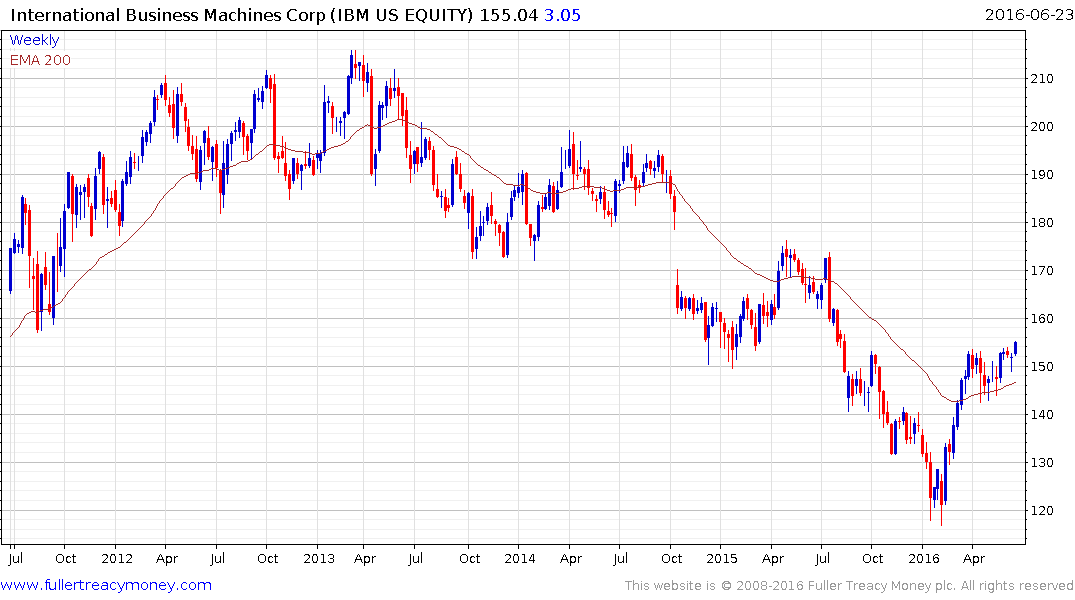Click the 2016 year label on time axis
Screen dimensions: 1075x600
click(923, 558)
